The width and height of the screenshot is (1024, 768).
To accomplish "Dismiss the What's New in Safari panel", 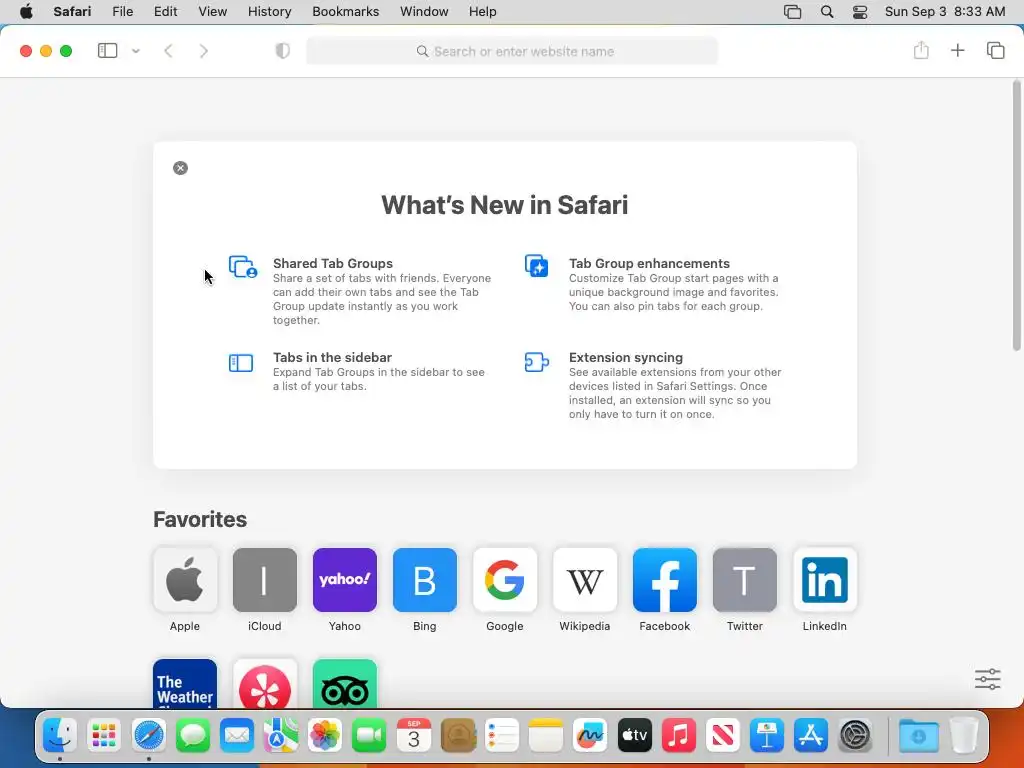I will point(180,168).
